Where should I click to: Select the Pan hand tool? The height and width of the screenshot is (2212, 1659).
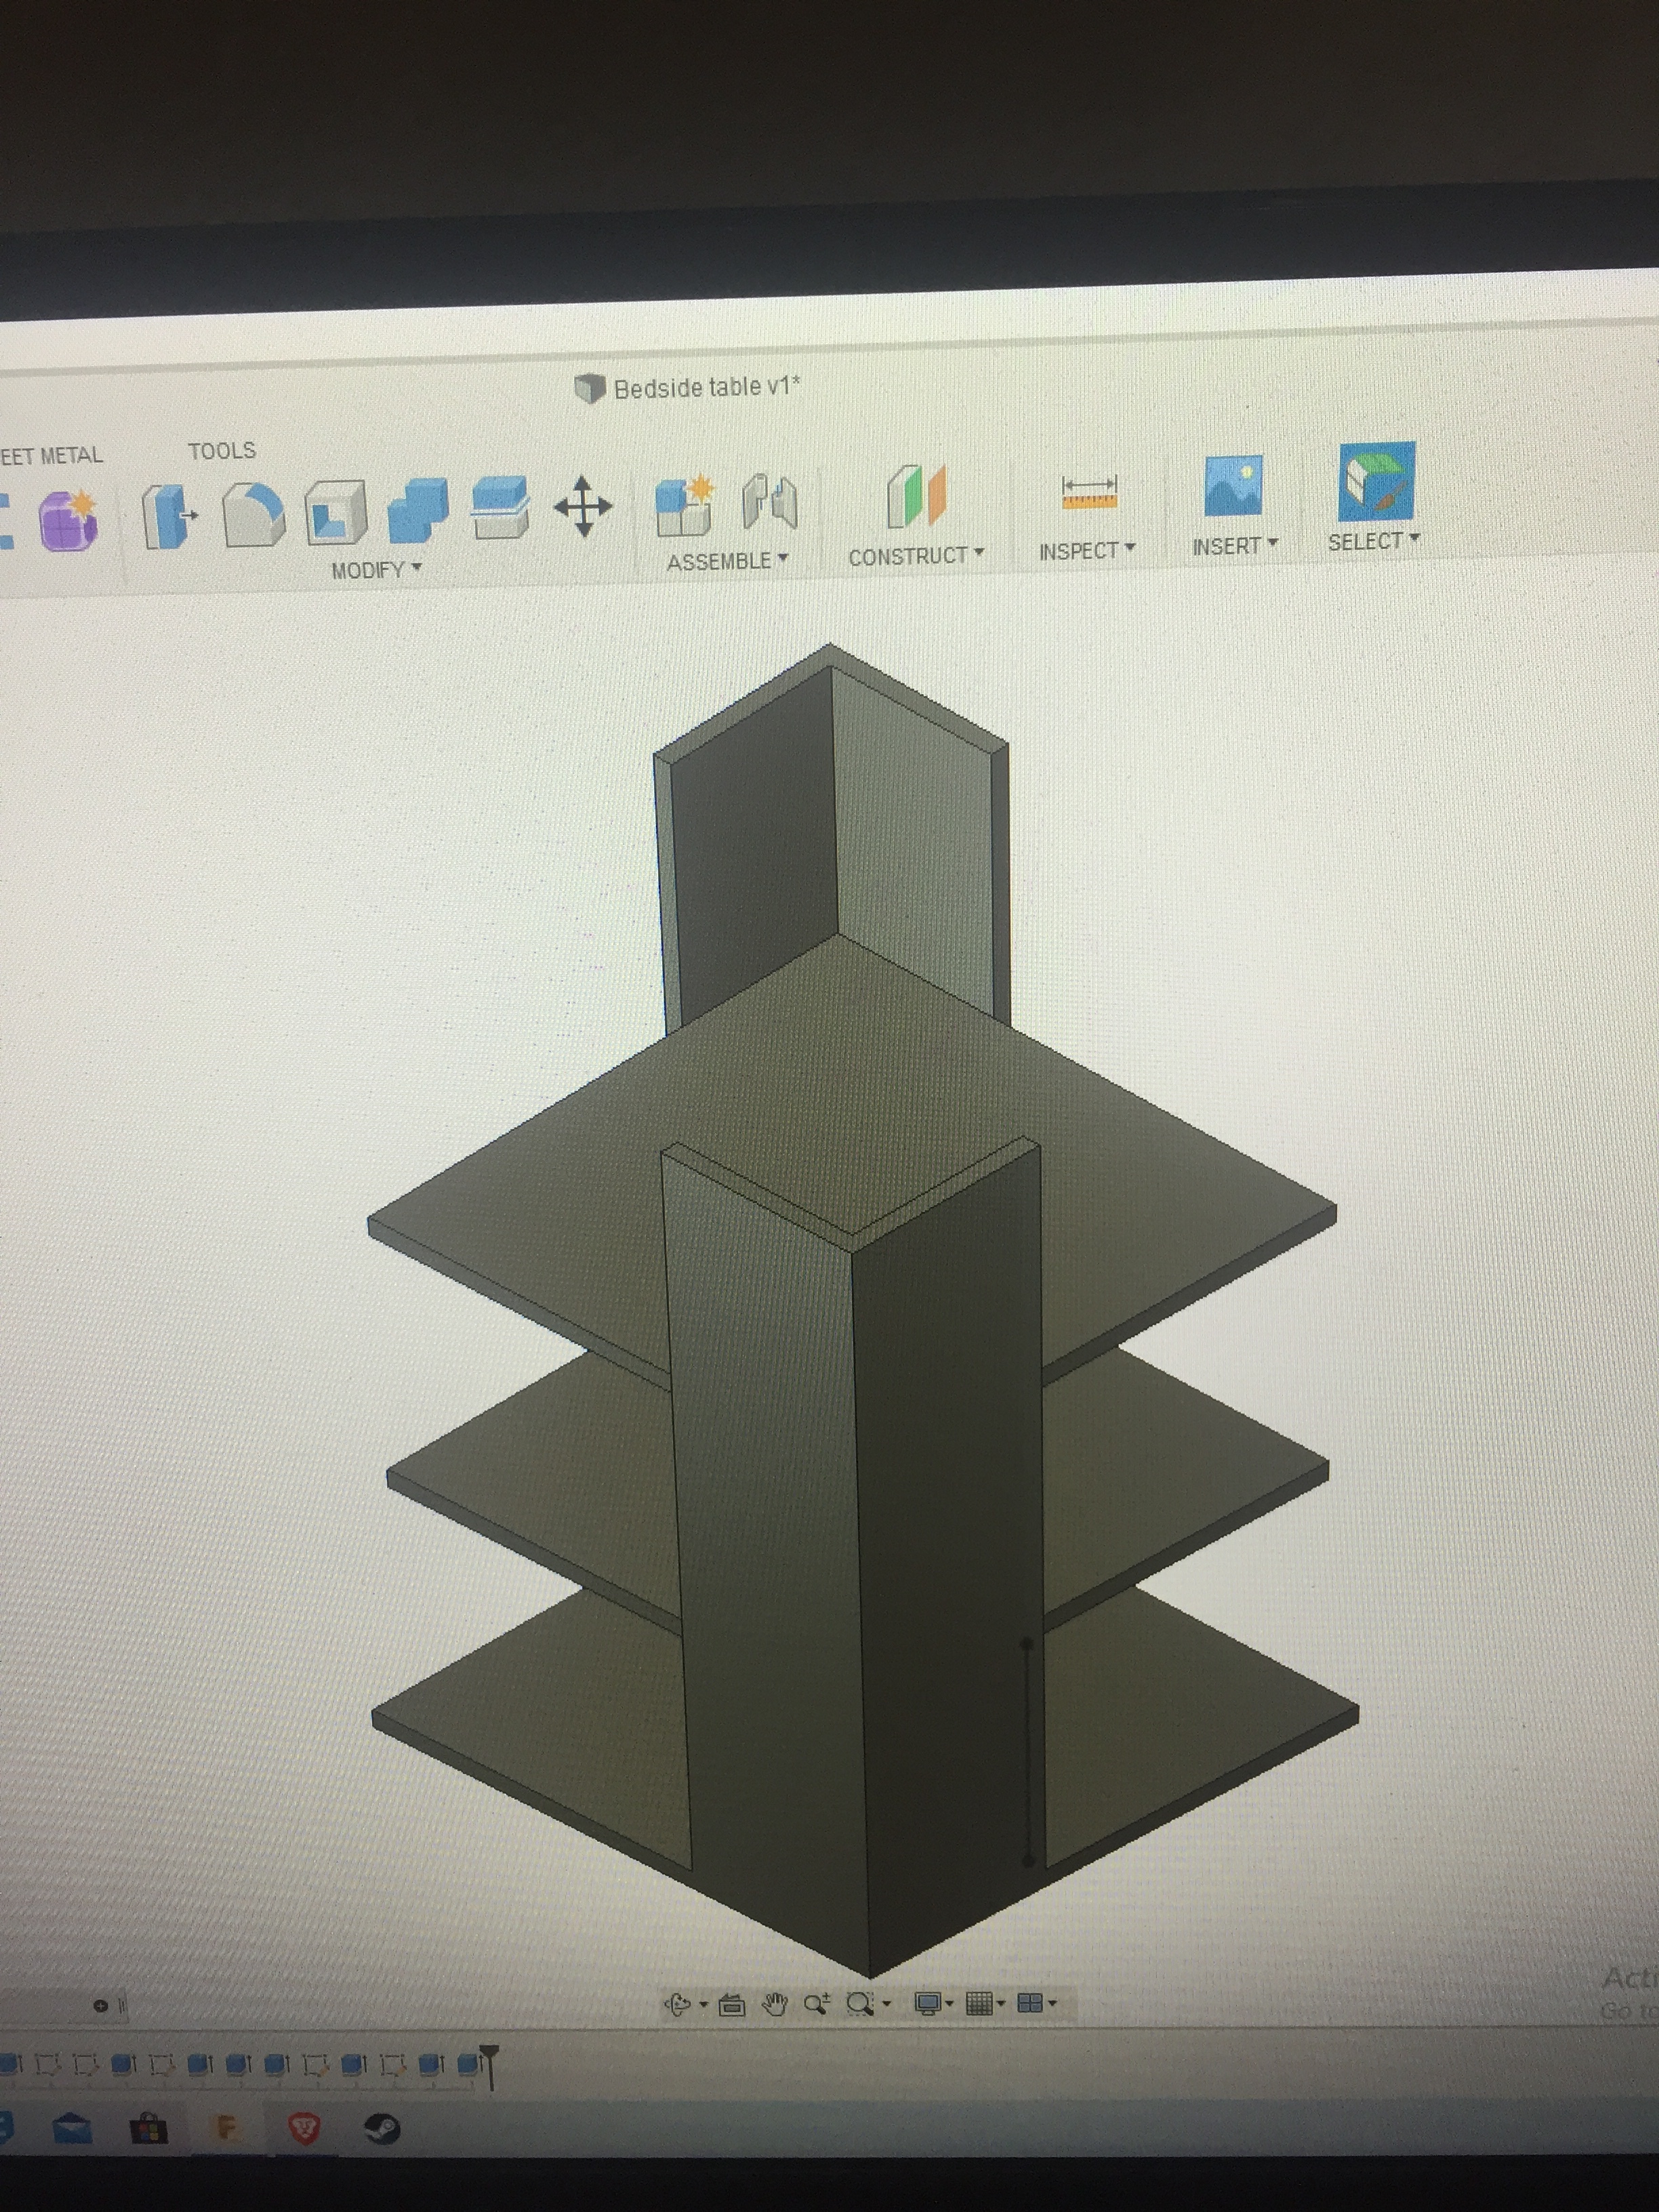pos(775,2004)
